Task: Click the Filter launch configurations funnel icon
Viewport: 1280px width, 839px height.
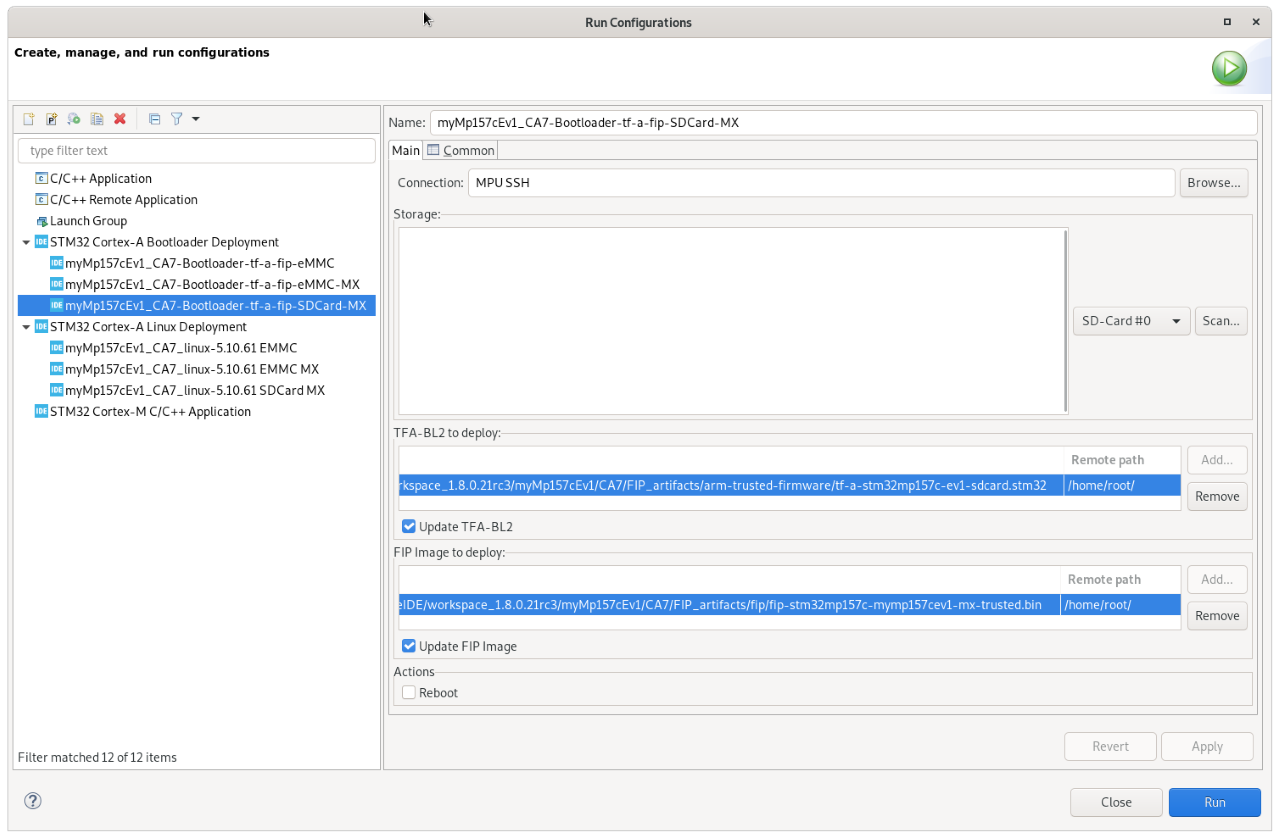Action: coord(176,119)
